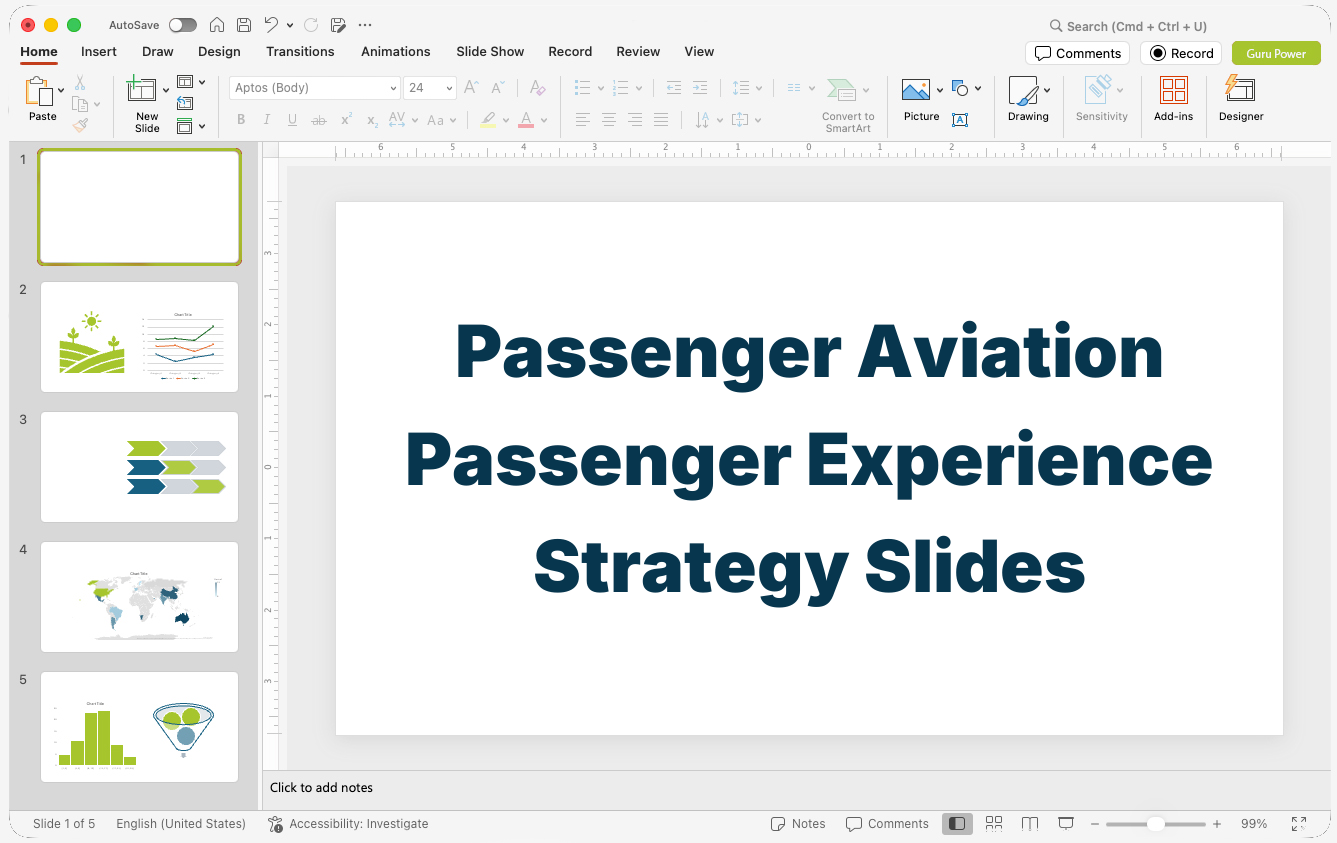
Task: Click the Undo arrow icon
Action: 272,25
